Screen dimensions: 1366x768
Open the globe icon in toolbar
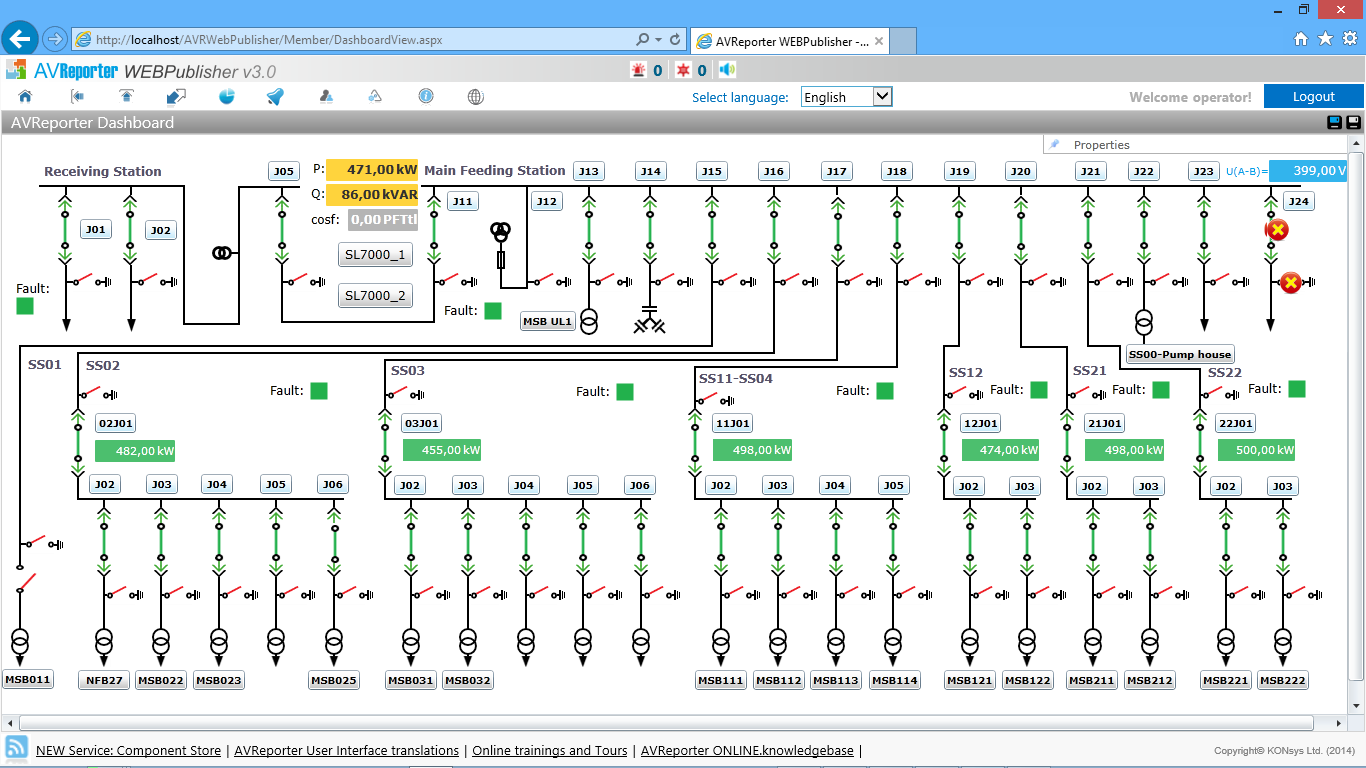click(x=476, y=97)
